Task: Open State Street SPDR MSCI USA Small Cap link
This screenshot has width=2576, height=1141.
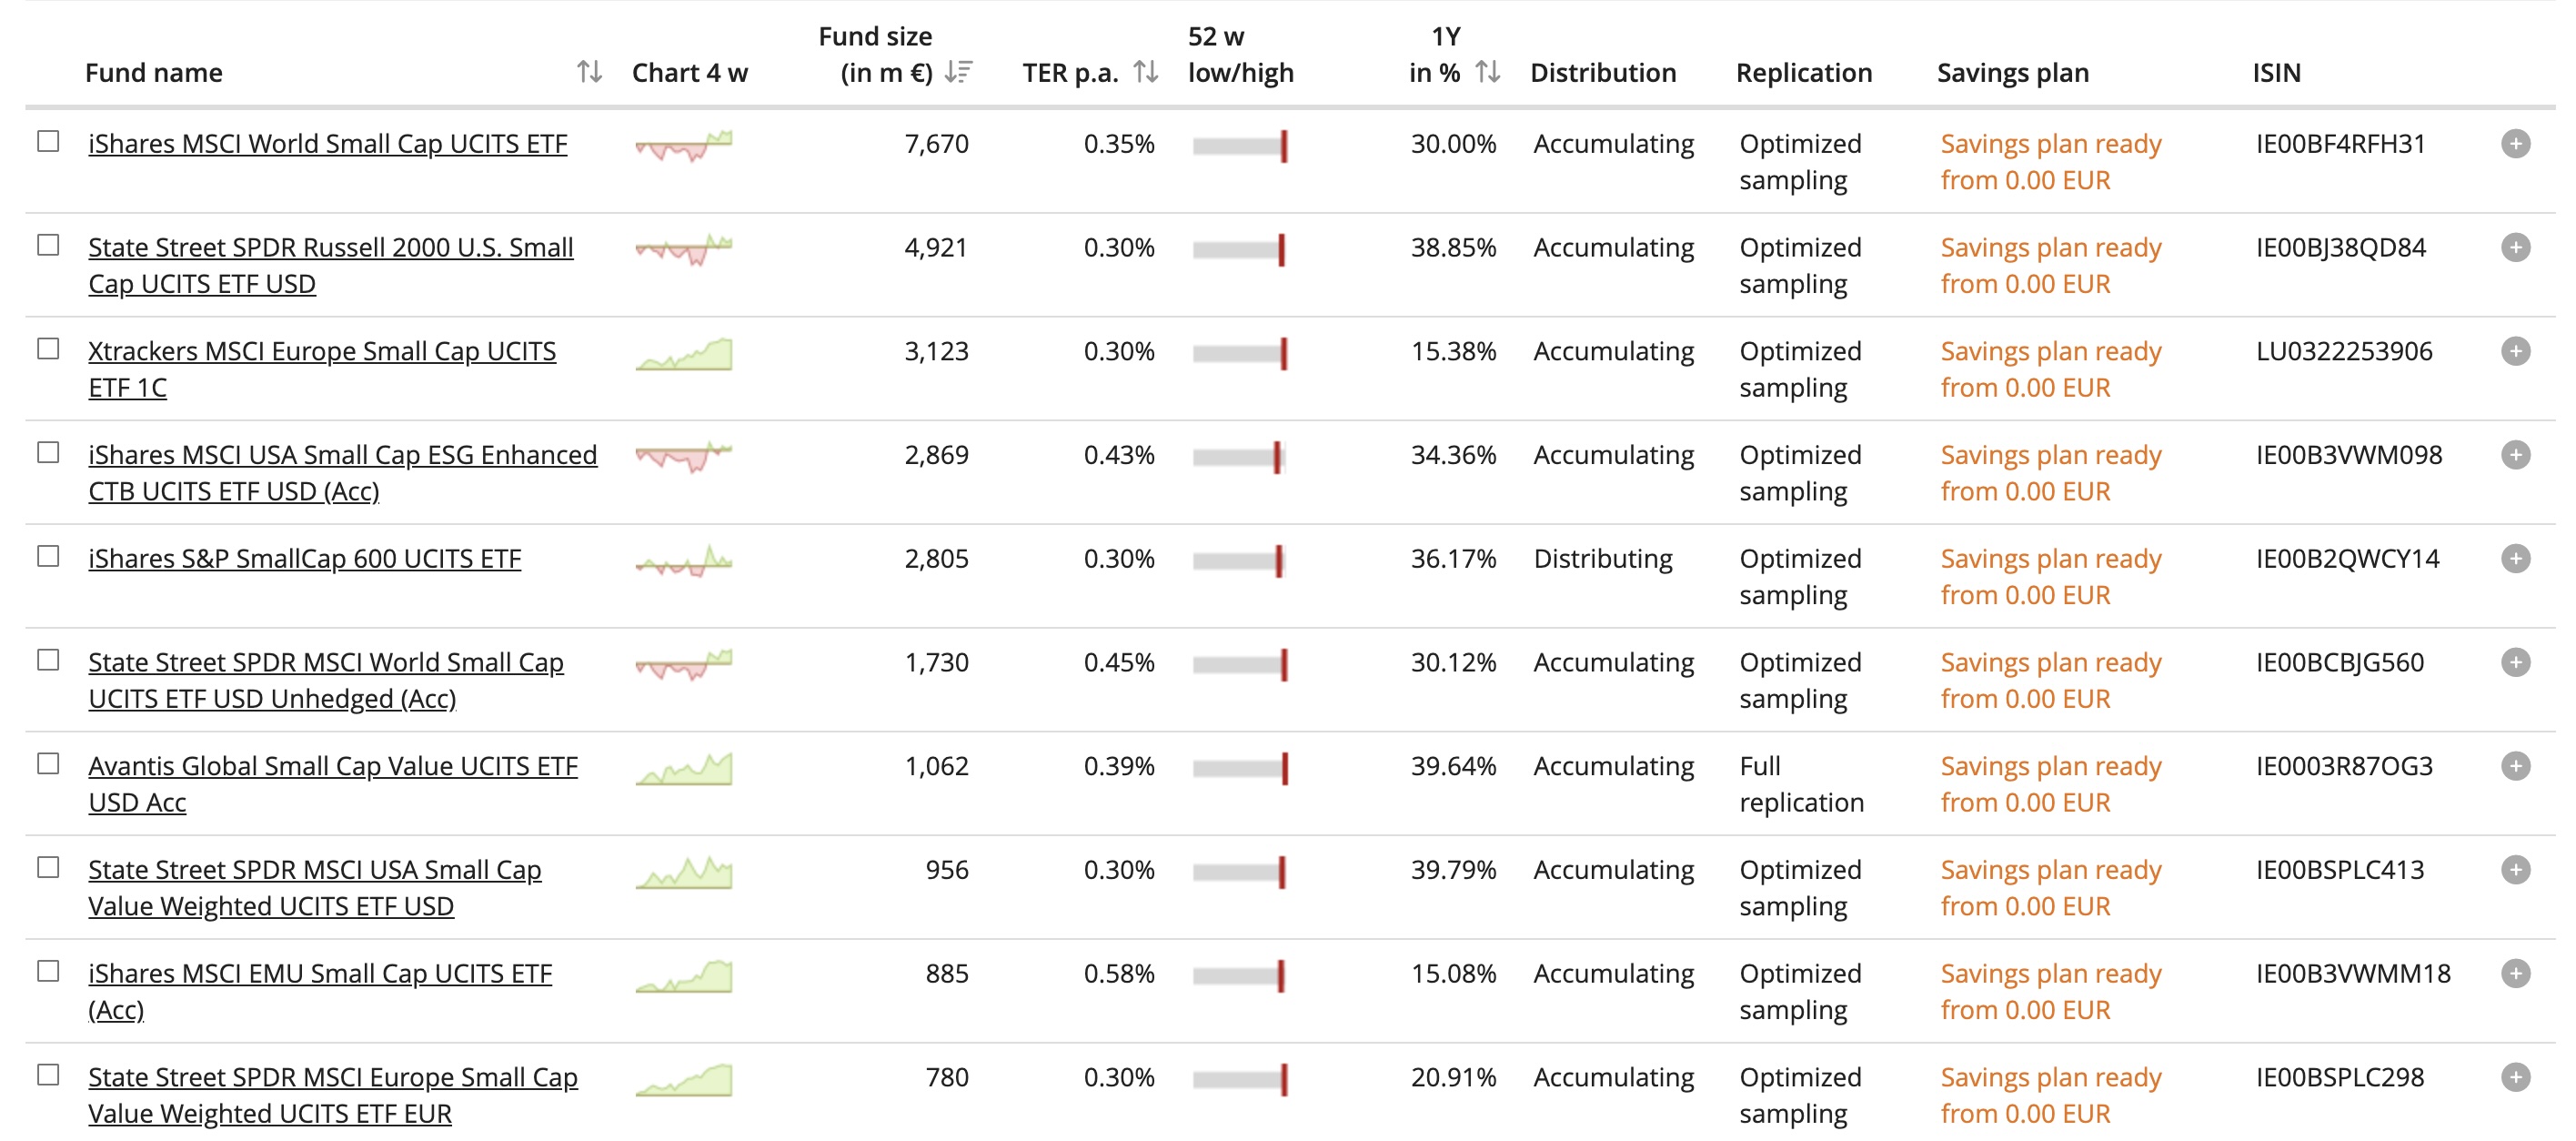Action: [315, 888]
